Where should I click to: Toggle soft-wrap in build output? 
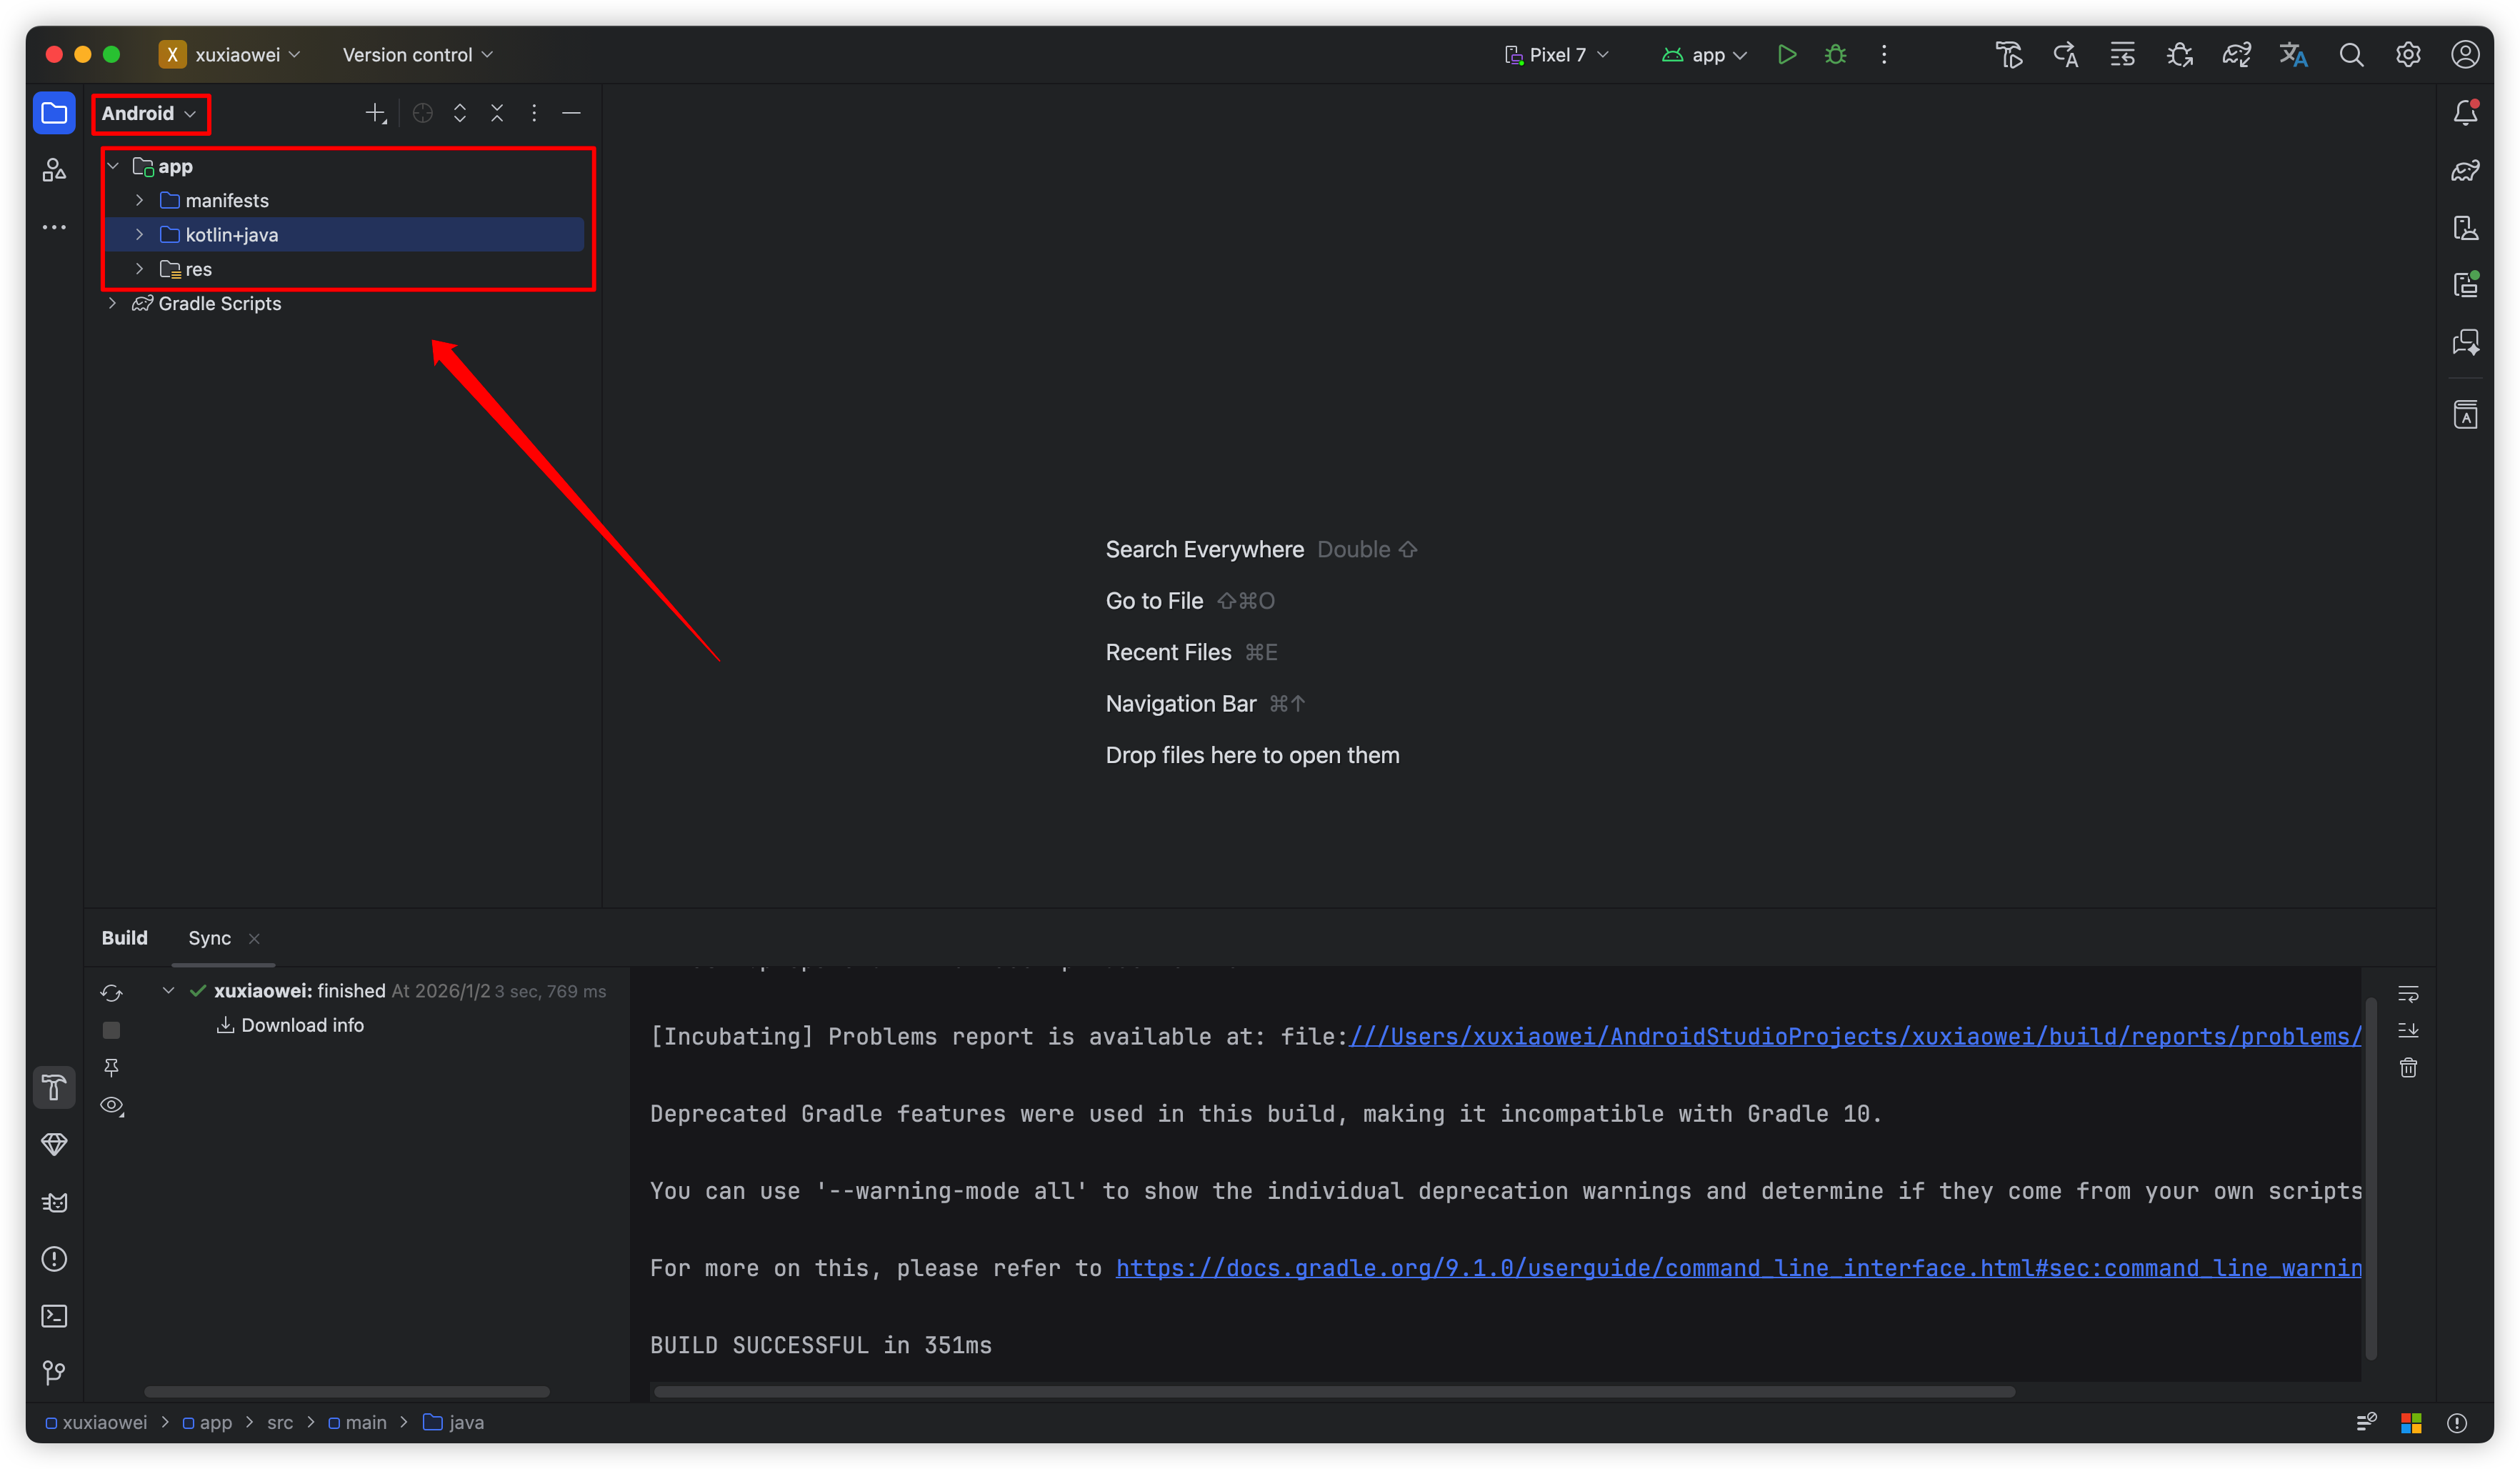tap(2408, 994)
